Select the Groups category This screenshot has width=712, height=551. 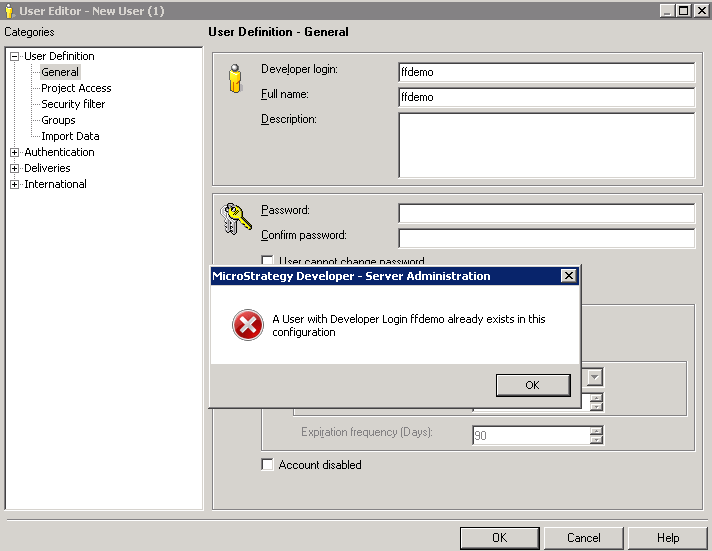click(x=58, y=120)
